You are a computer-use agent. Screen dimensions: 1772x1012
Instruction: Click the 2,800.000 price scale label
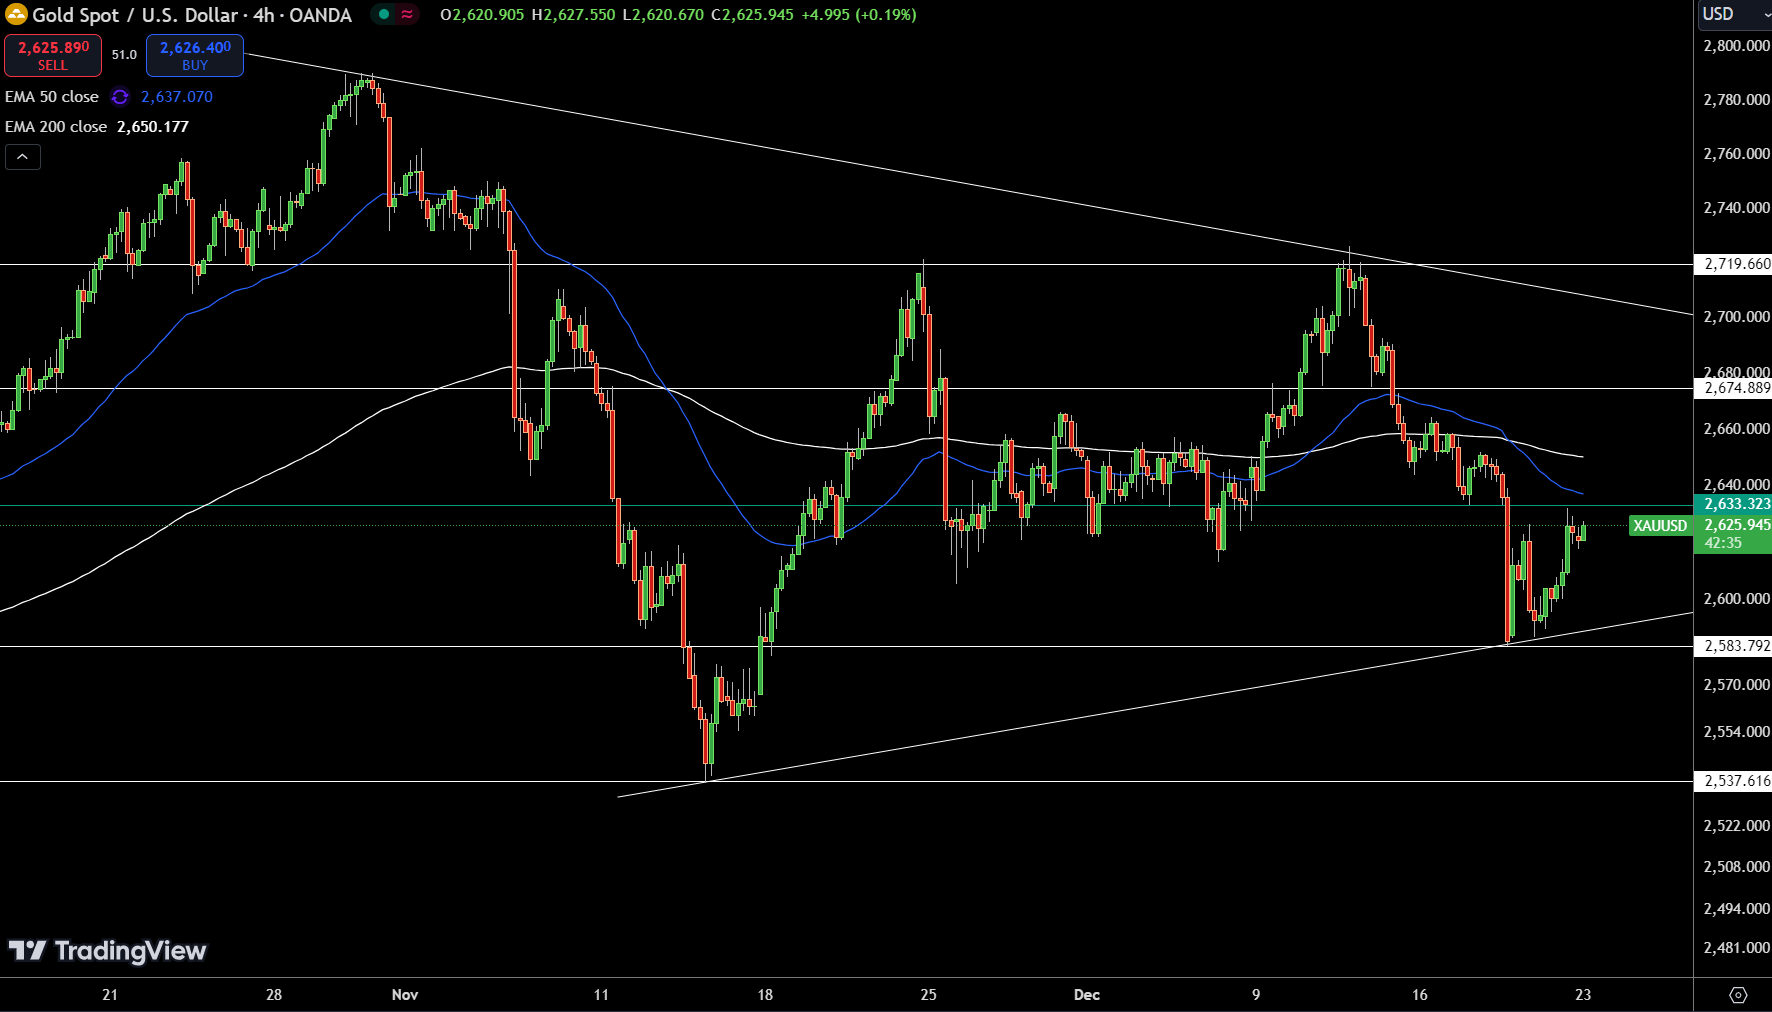point(1736,46)
